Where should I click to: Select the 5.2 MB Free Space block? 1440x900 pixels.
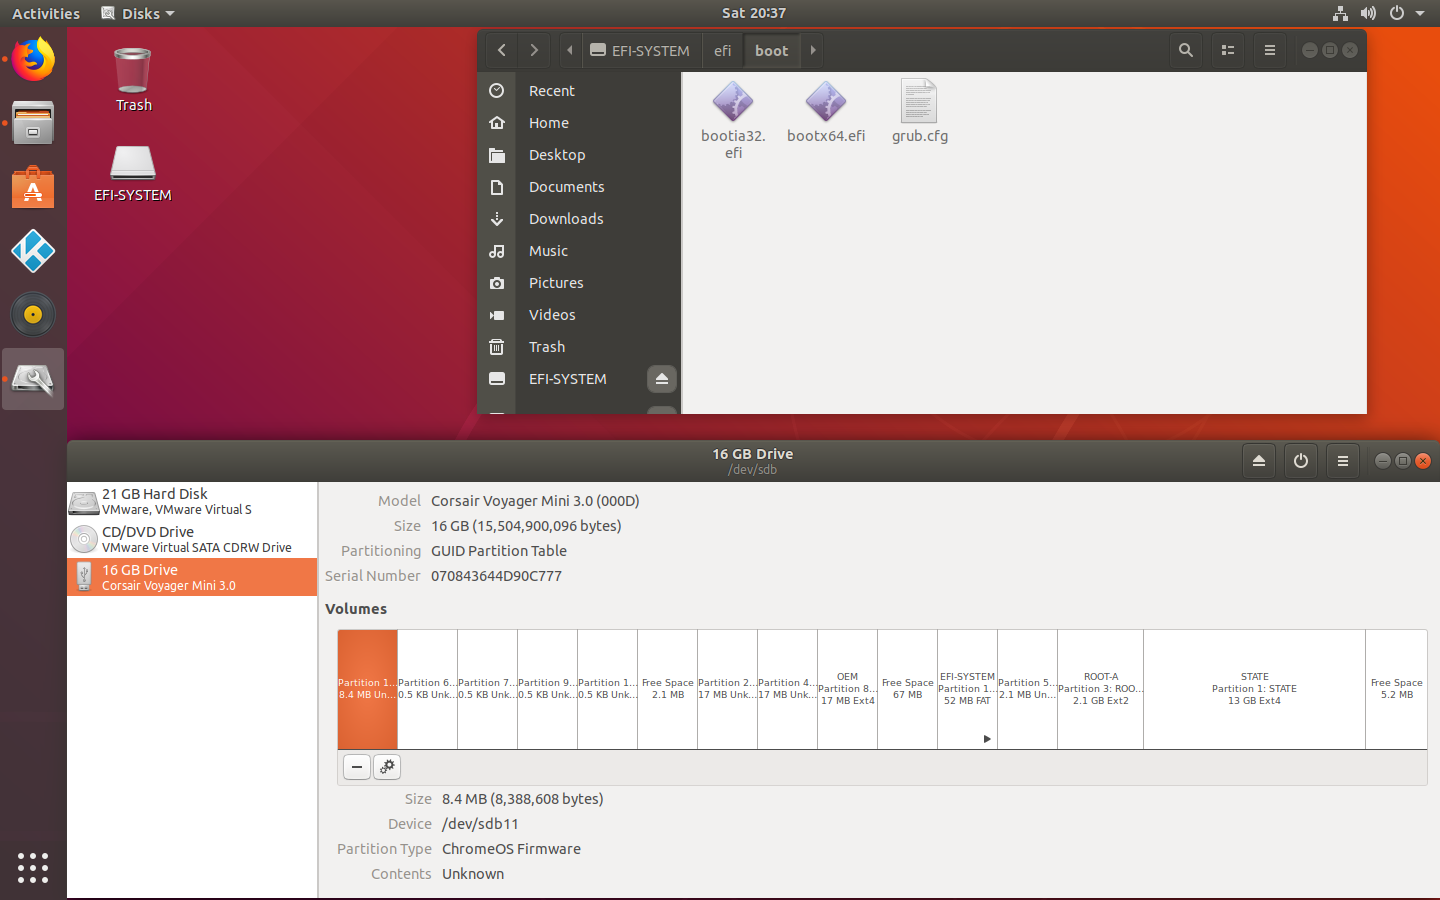1397,689
